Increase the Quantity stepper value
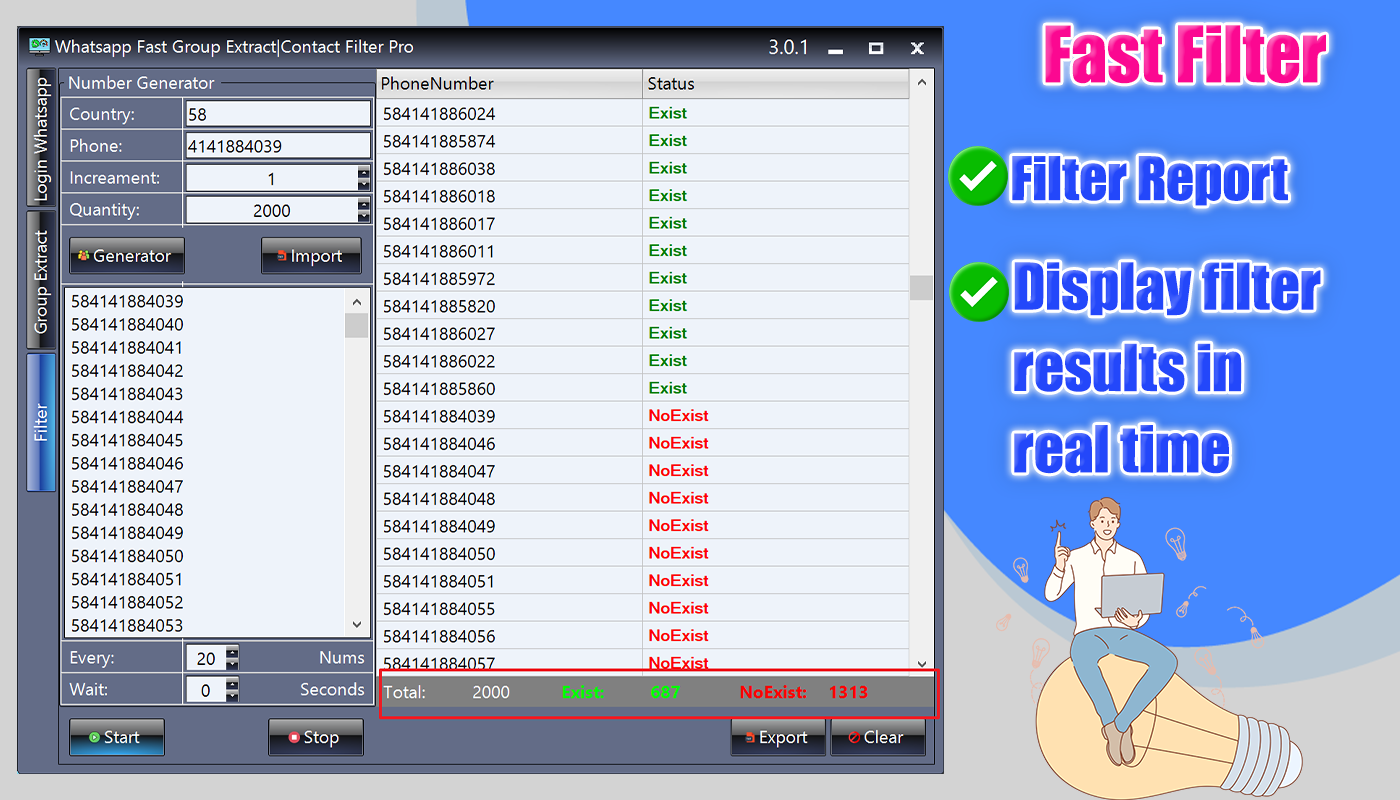 coord(364,204)
